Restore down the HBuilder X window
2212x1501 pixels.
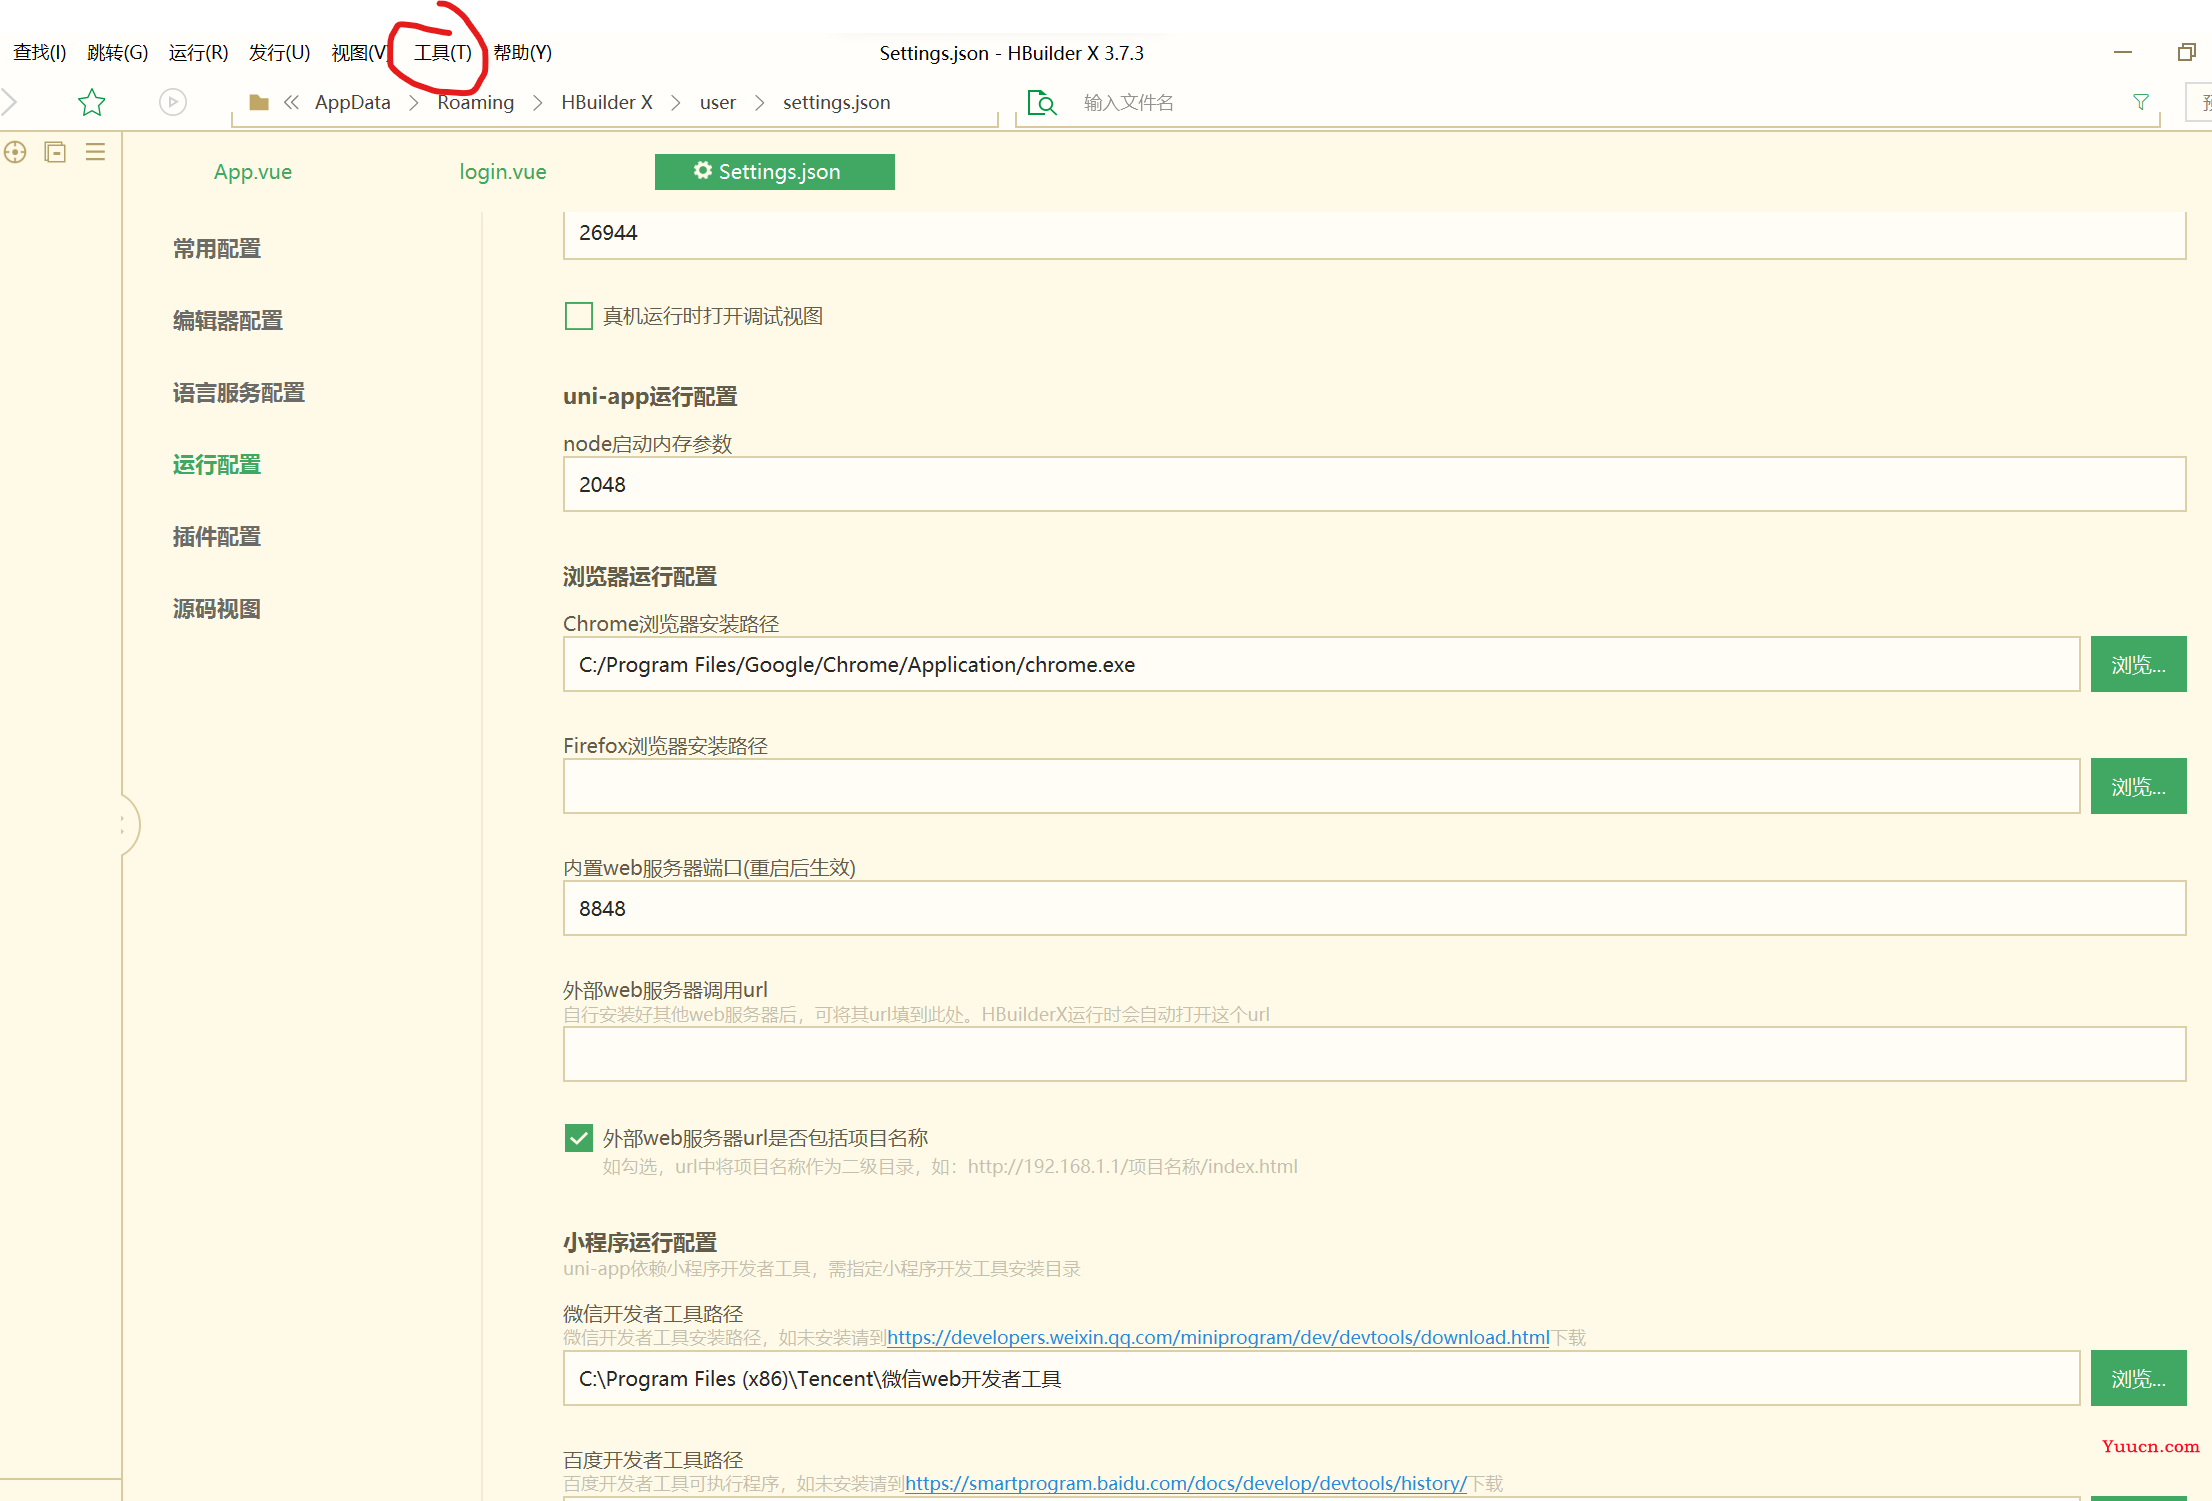[x=2187, y=52]
